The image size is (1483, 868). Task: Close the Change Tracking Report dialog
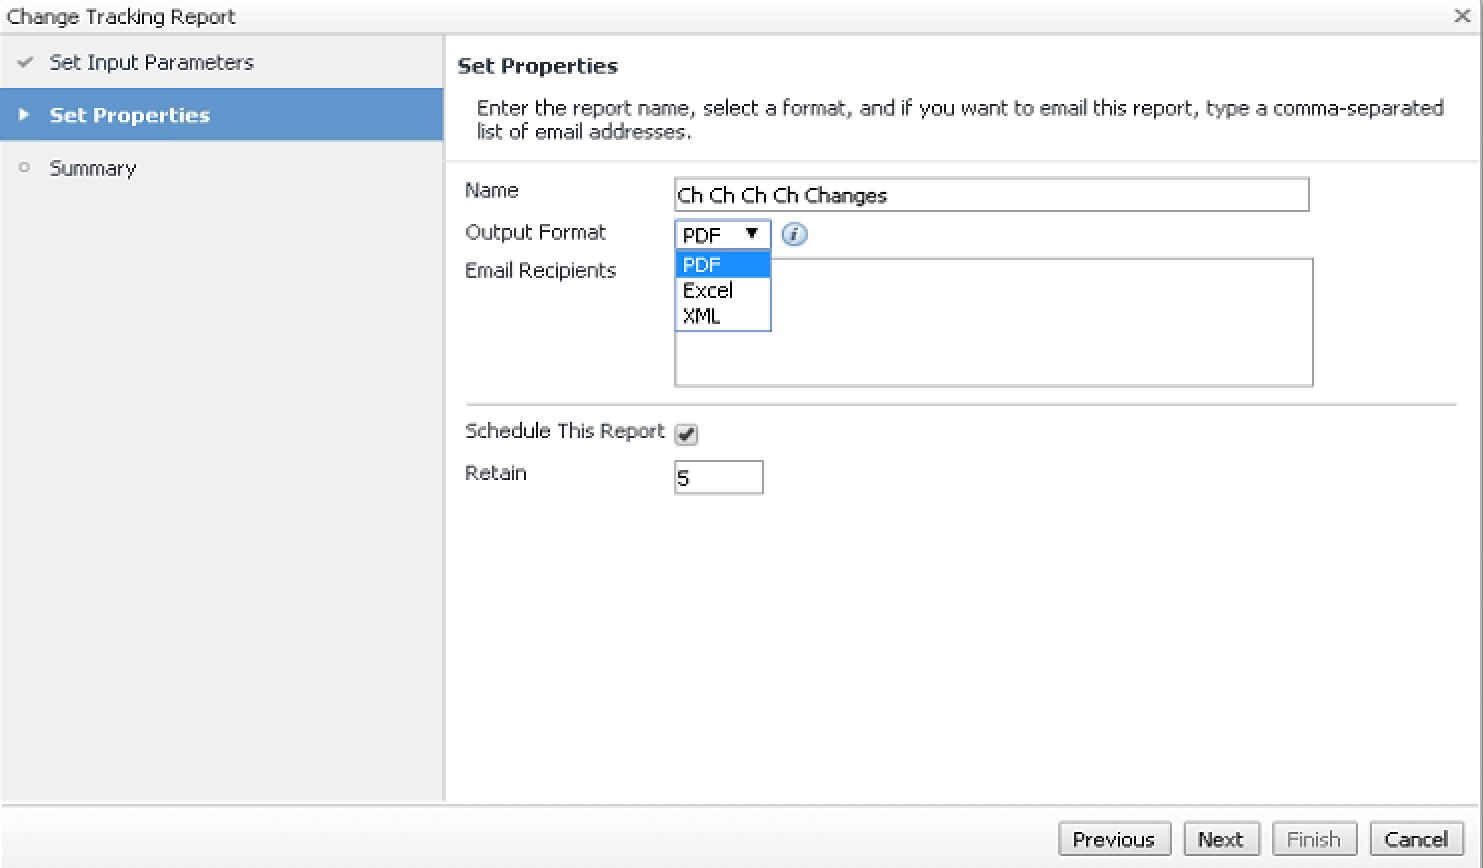1461,16
